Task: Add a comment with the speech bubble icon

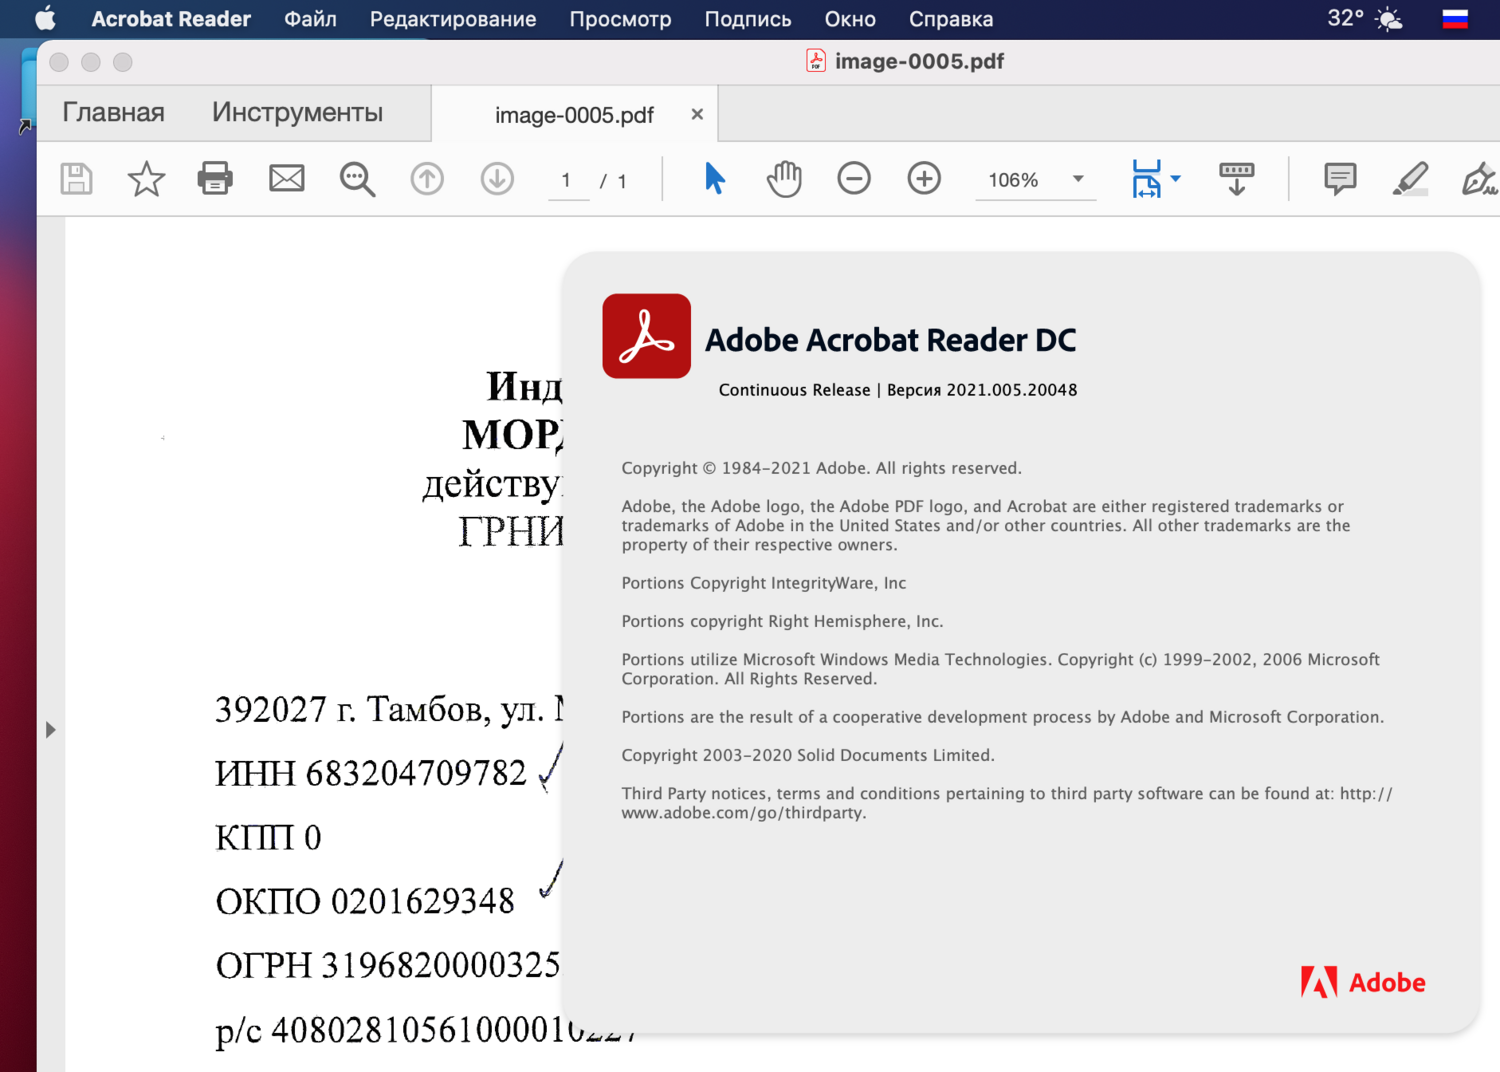Action: coord(1340,179)
